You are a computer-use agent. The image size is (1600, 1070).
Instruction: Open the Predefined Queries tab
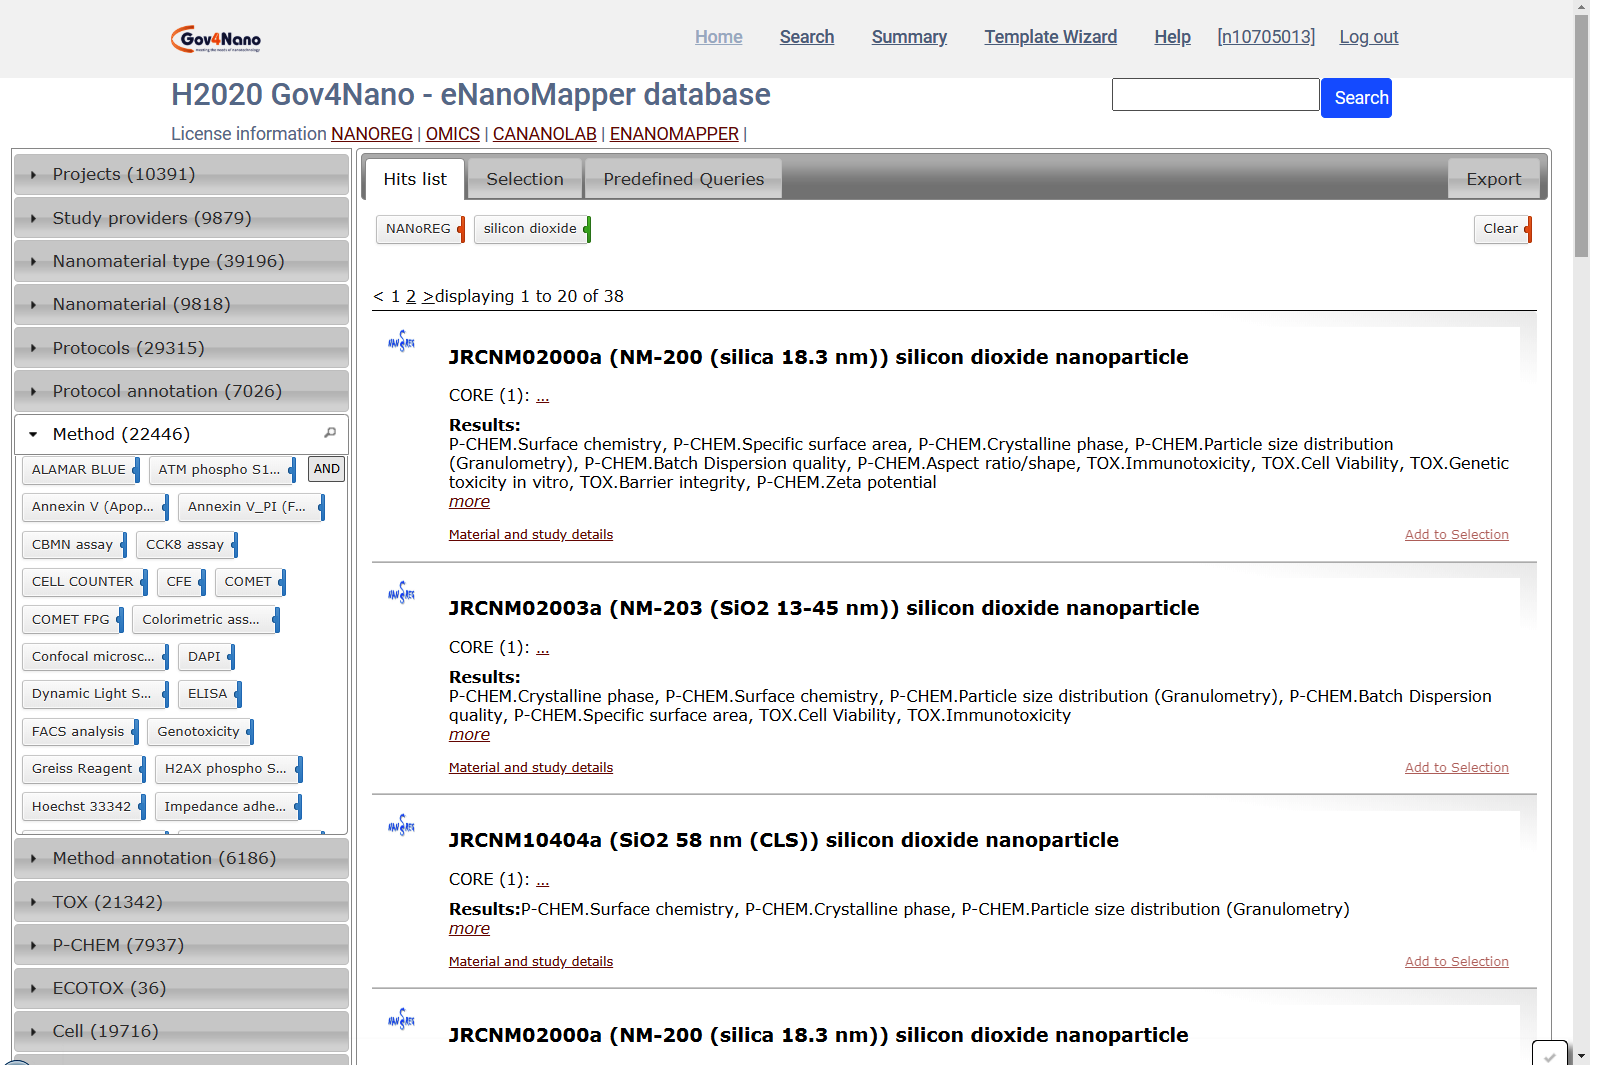[683, 179]
